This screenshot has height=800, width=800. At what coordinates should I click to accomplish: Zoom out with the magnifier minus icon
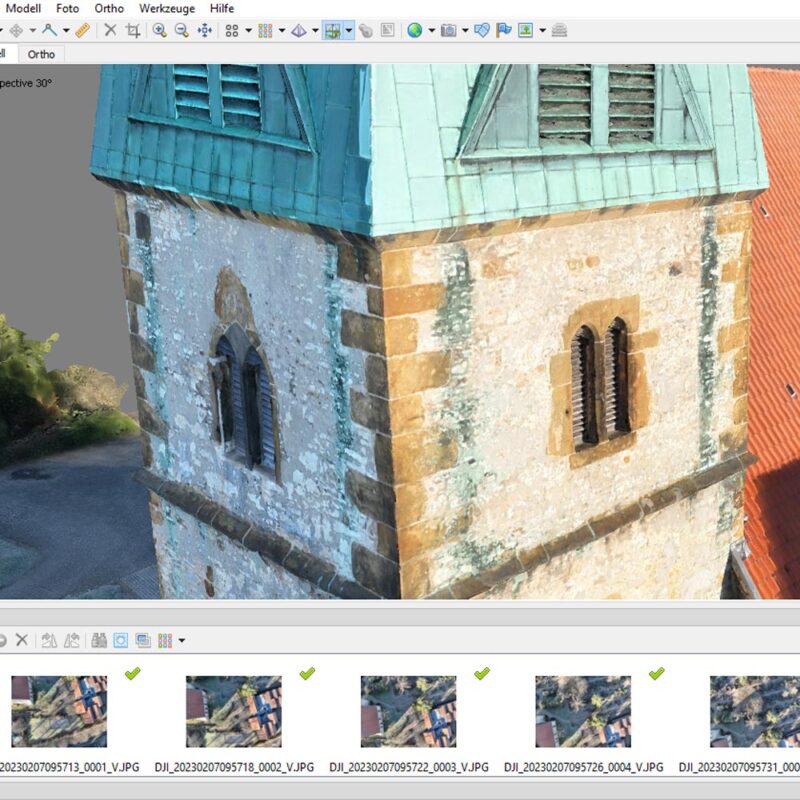[182, 30]
